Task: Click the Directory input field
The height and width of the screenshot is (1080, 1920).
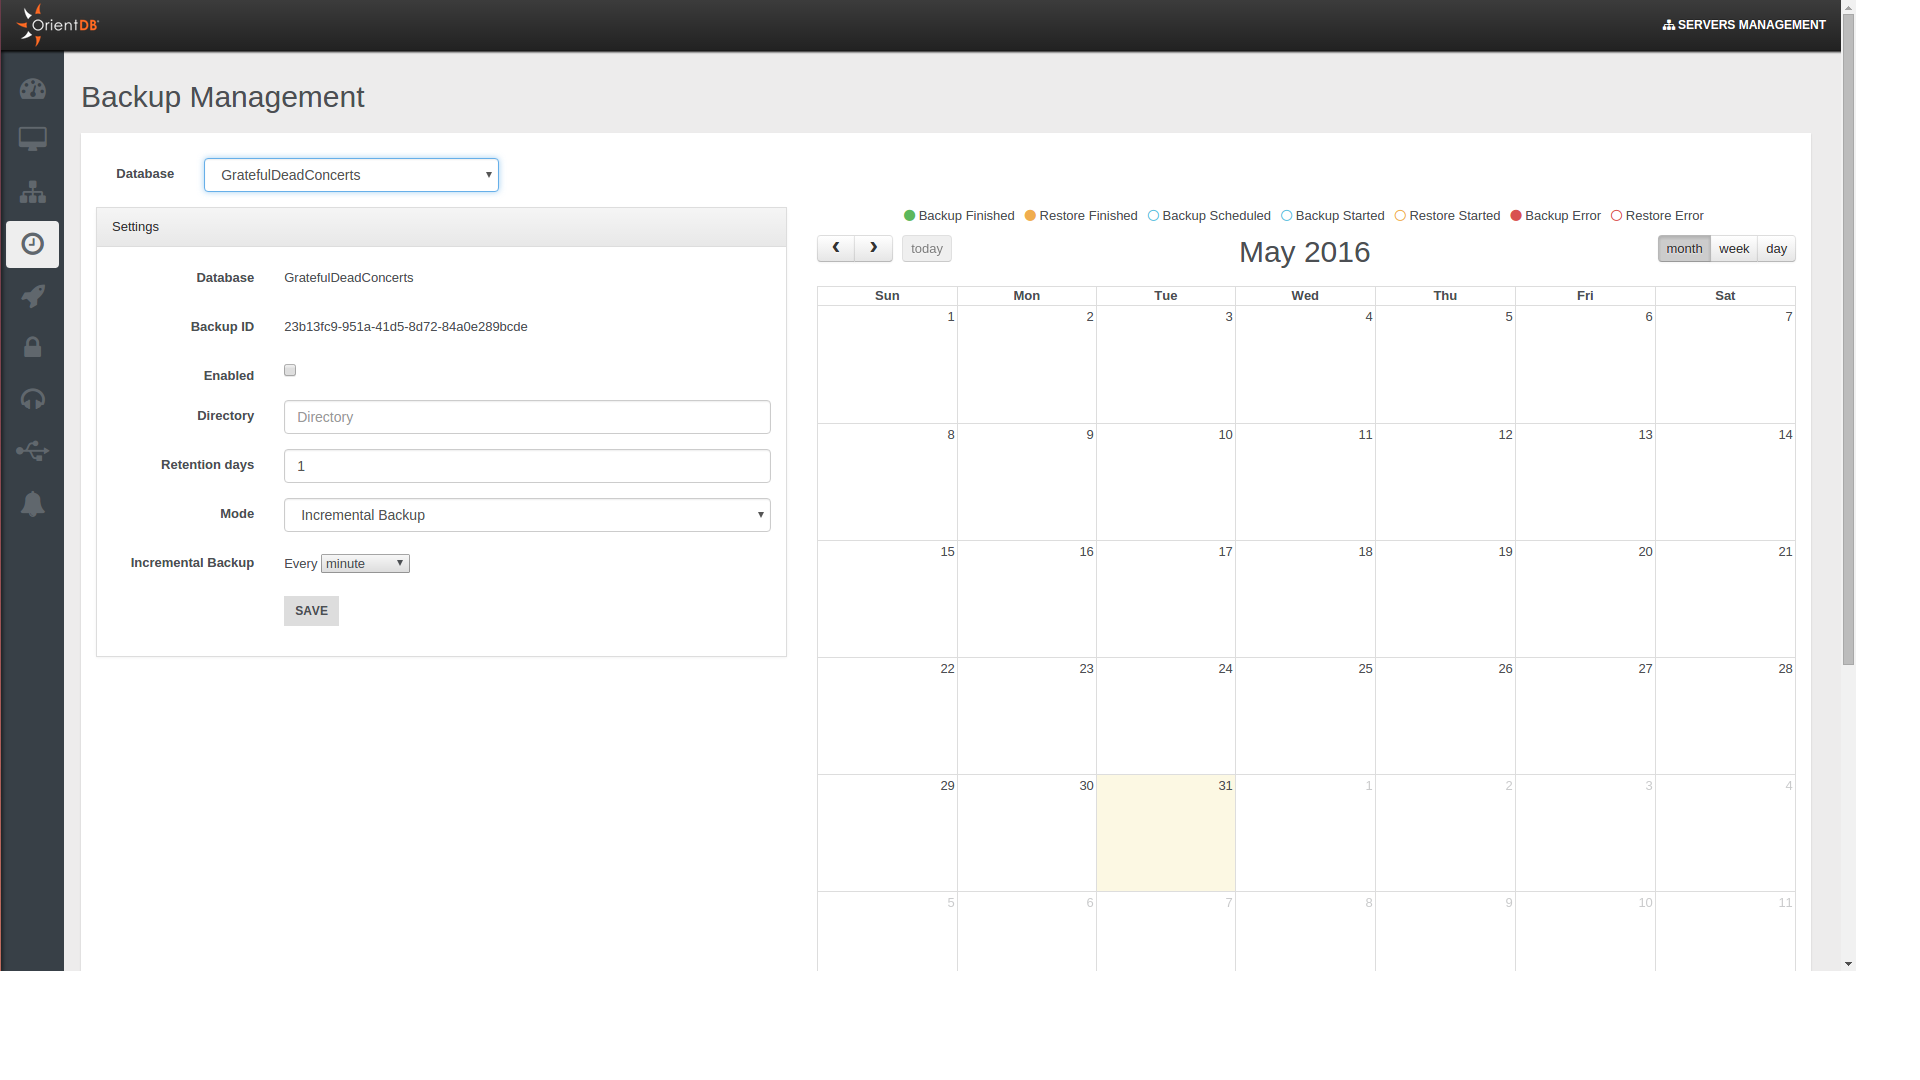Action: pyautogui.click(x=527, y=417)
